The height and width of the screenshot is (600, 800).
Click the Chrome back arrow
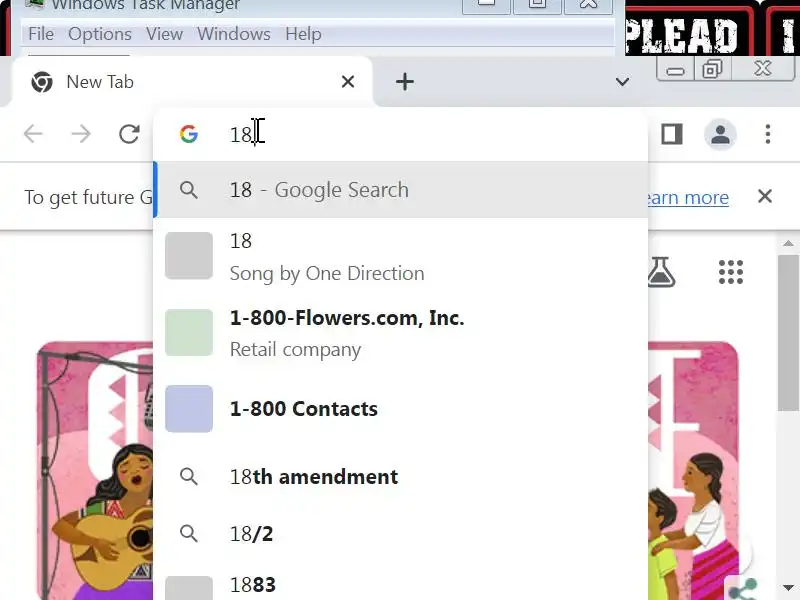click(33, 134)
